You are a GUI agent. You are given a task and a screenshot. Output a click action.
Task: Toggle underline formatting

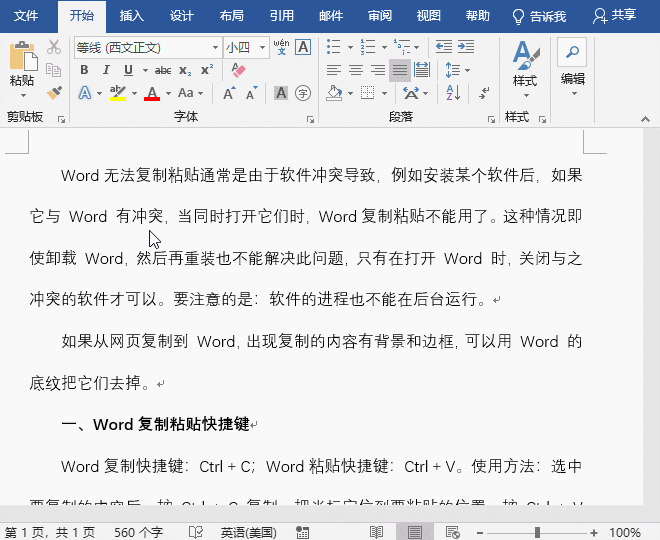pyautogui.click(x=128, y=70)
